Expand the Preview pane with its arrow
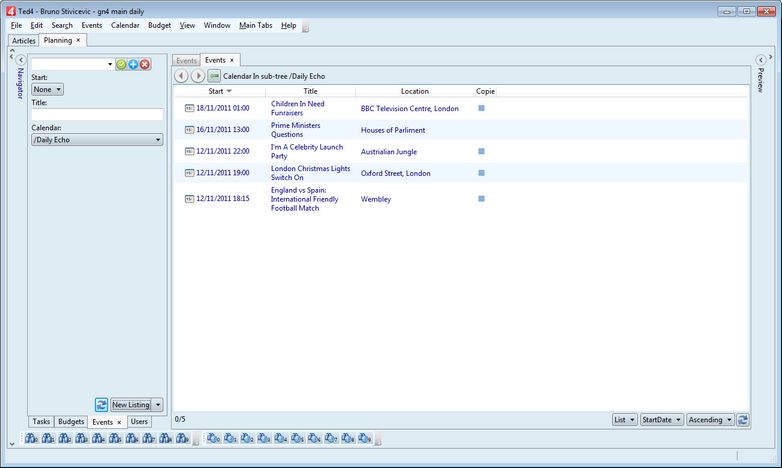The width and height of the screenshot is (782, 468). (761, 60)
